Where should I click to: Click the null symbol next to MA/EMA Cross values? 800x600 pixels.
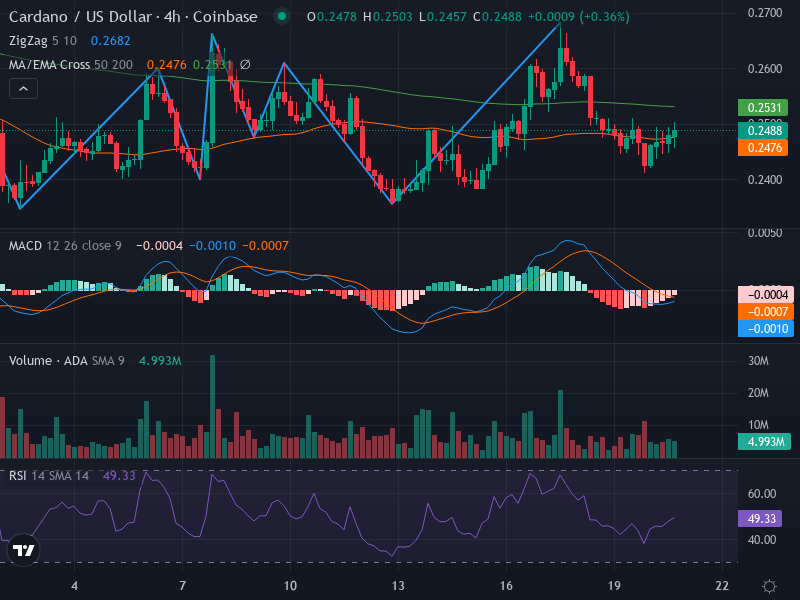(x=245, y=65)
